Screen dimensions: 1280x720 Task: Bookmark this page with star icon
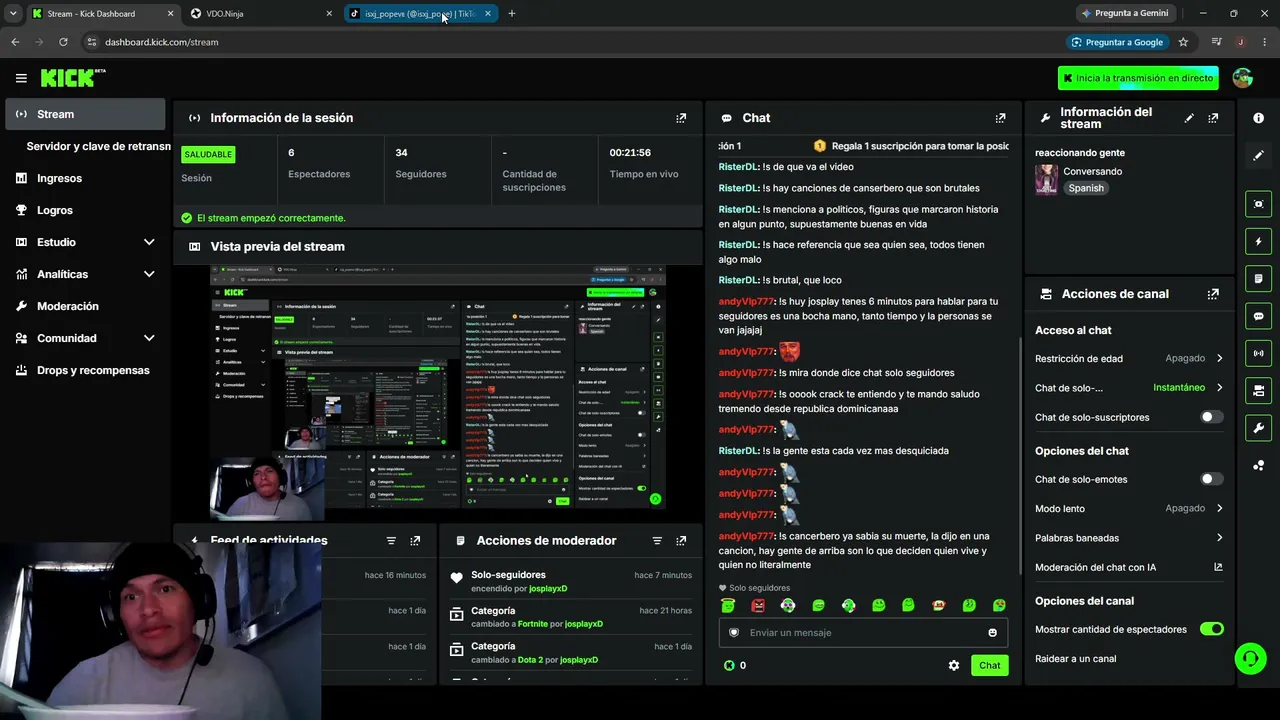pyautogui.click(x=1183, y=42)
